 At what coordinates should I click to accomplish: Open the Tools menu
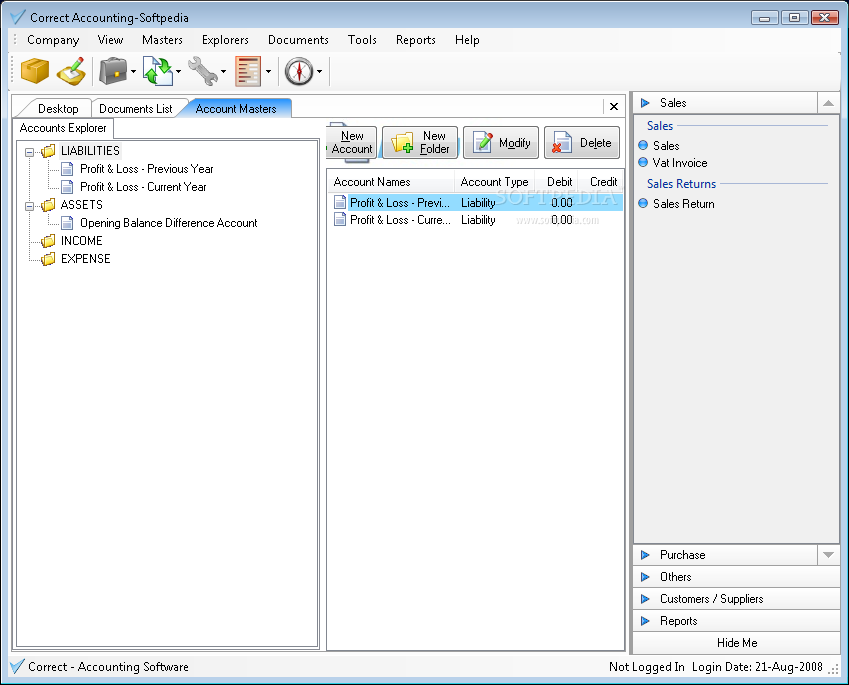362,40
